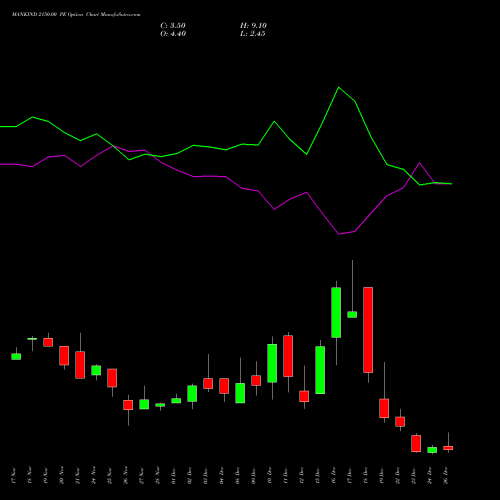Select the high value H: 9.10

click(x=253, y=26)
